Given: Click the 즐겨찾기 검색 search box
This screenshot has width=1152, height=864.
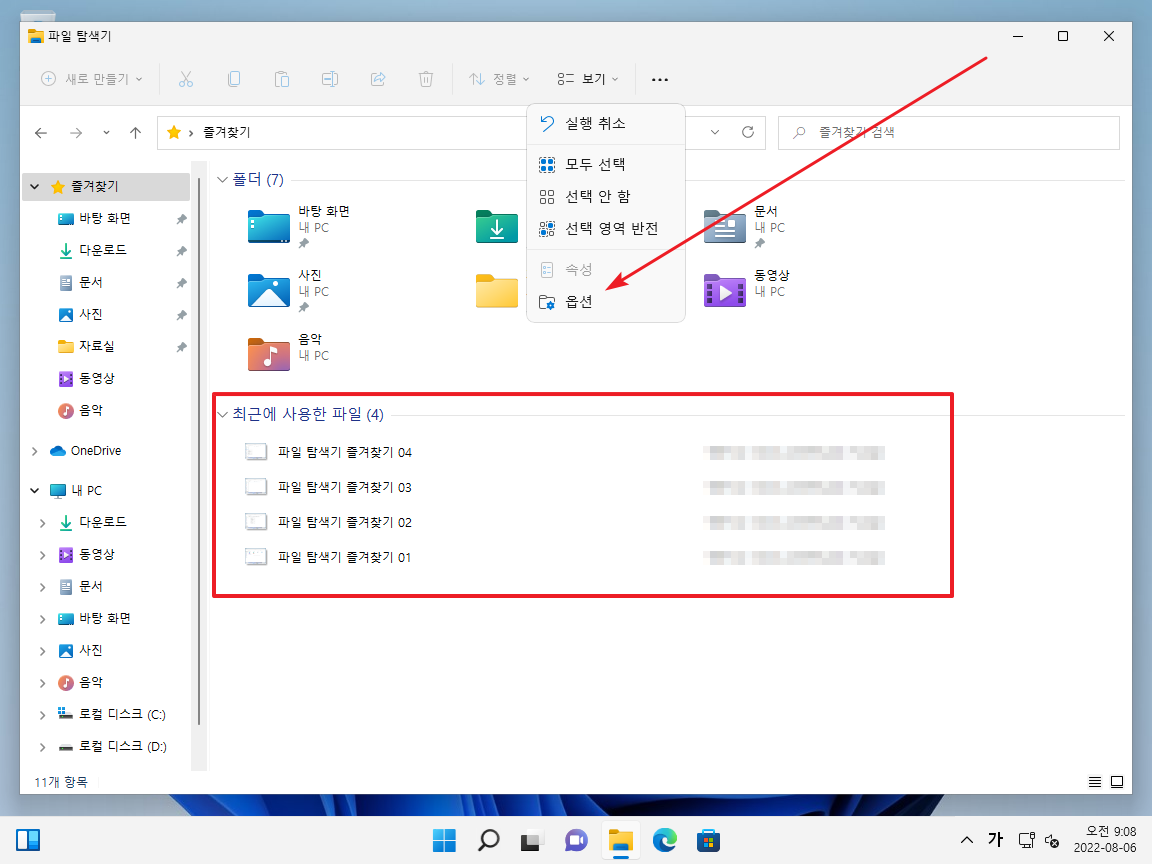Looking at the screenshot, I should coord(948,133).
